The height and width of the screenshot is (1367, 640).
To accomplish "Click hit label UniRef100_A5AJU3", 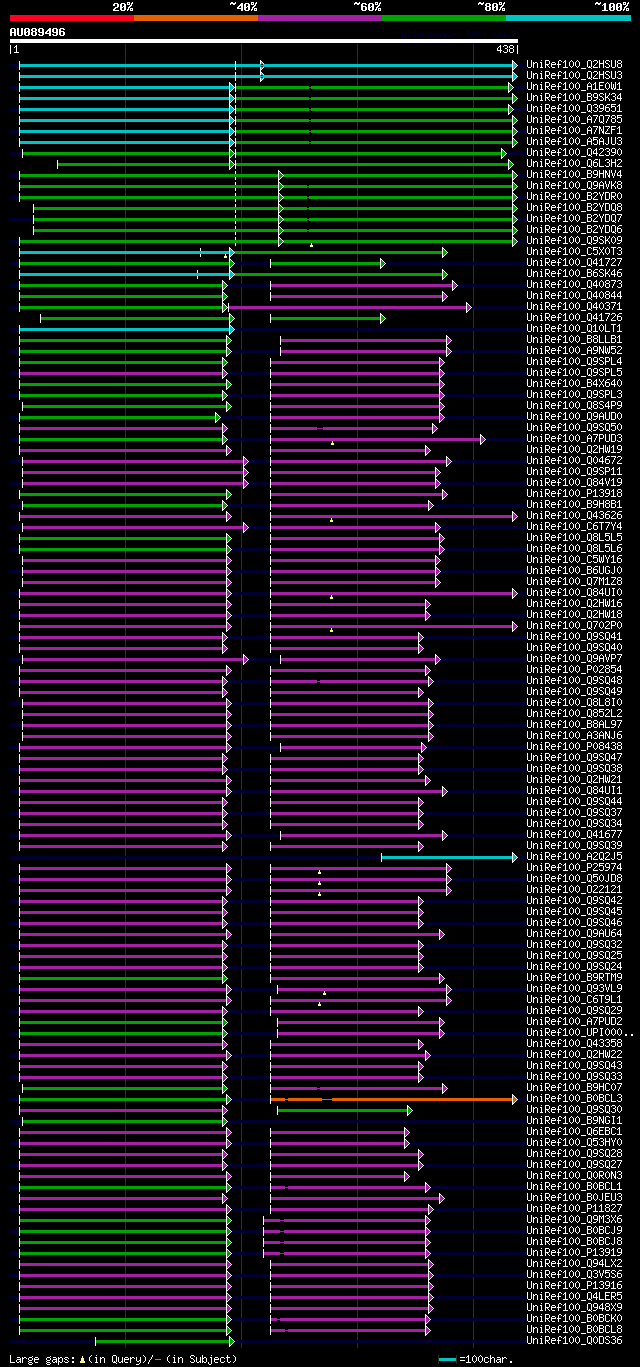I will click(574, 141).
